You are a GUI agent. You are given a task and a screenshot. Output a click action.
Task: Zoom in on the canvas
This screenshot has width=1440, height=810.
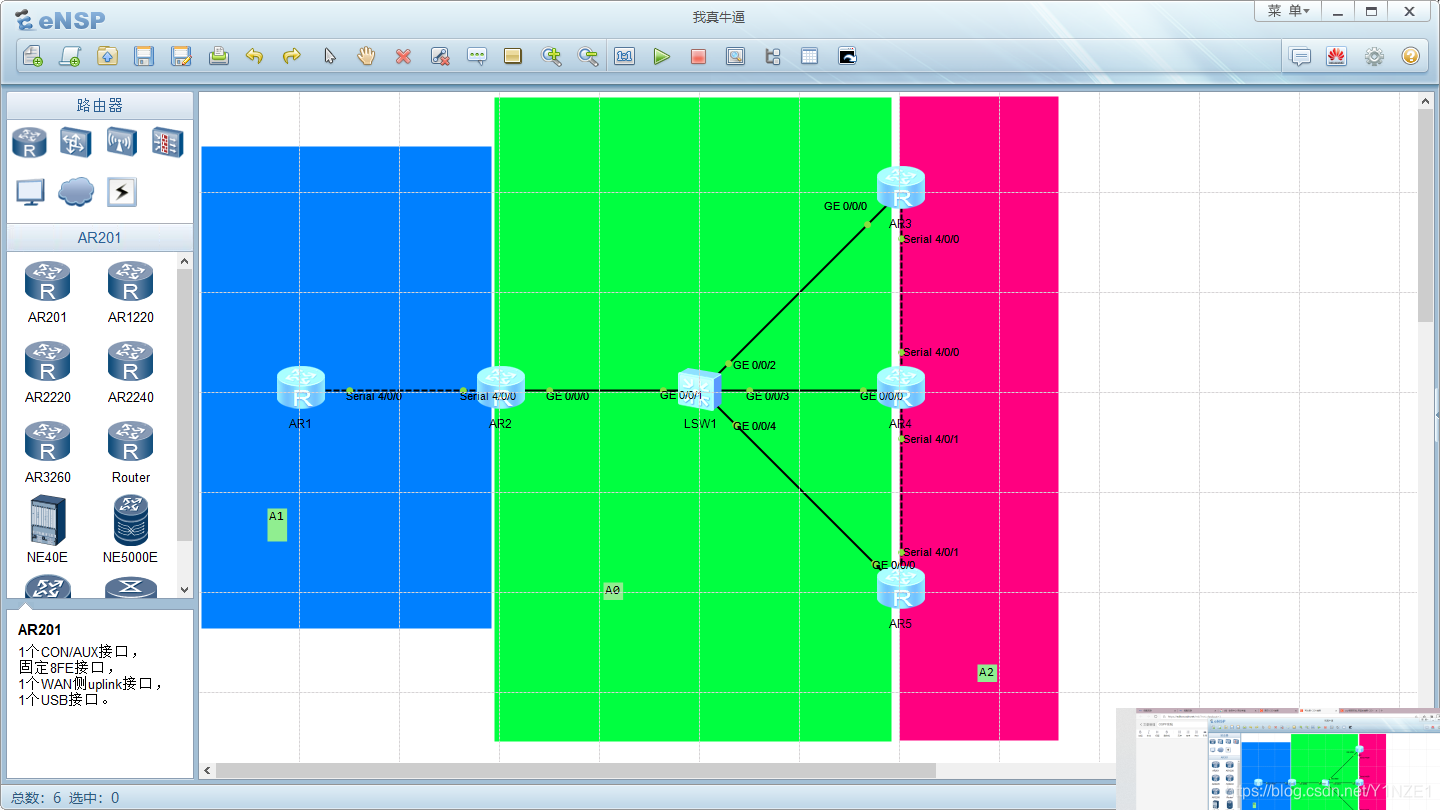coord(551,56)
